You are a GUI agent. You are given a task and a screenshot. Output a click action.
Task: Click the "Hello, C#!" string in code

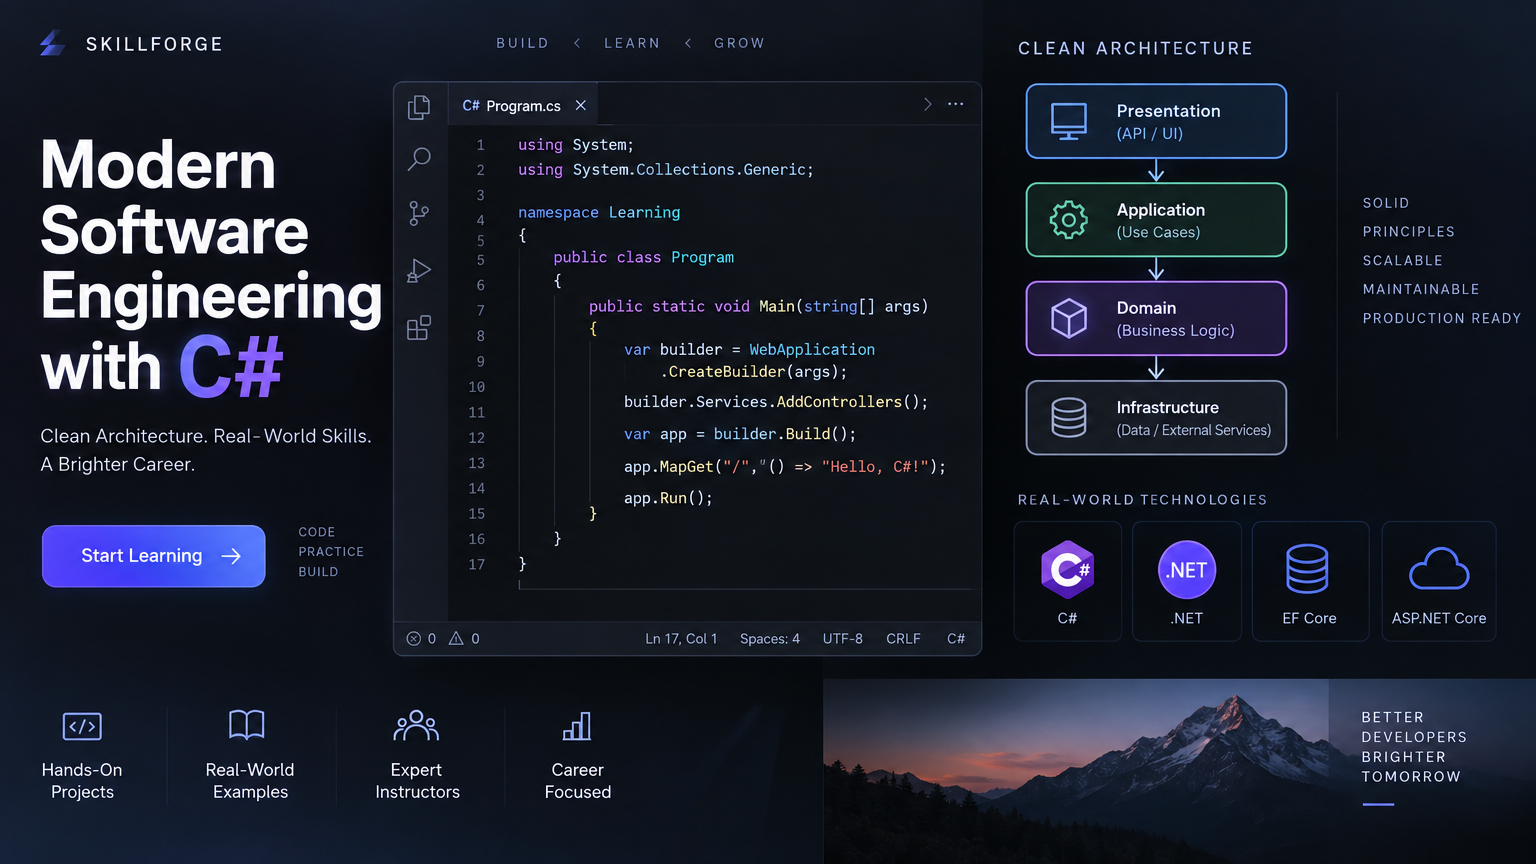[876, 467]
